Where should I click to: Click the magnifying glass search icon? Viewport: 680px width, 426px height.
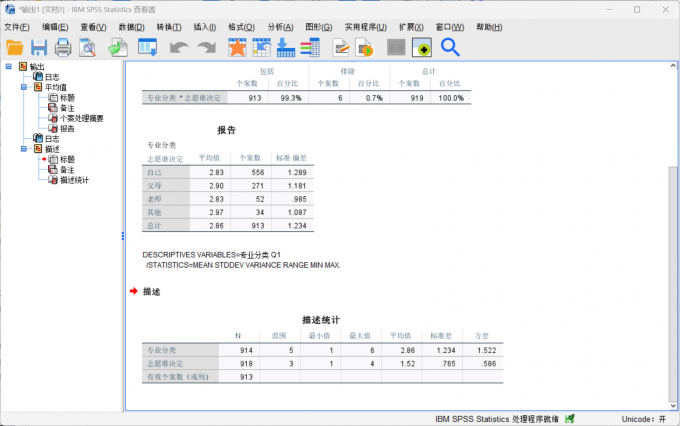click(x=450, y=47)
